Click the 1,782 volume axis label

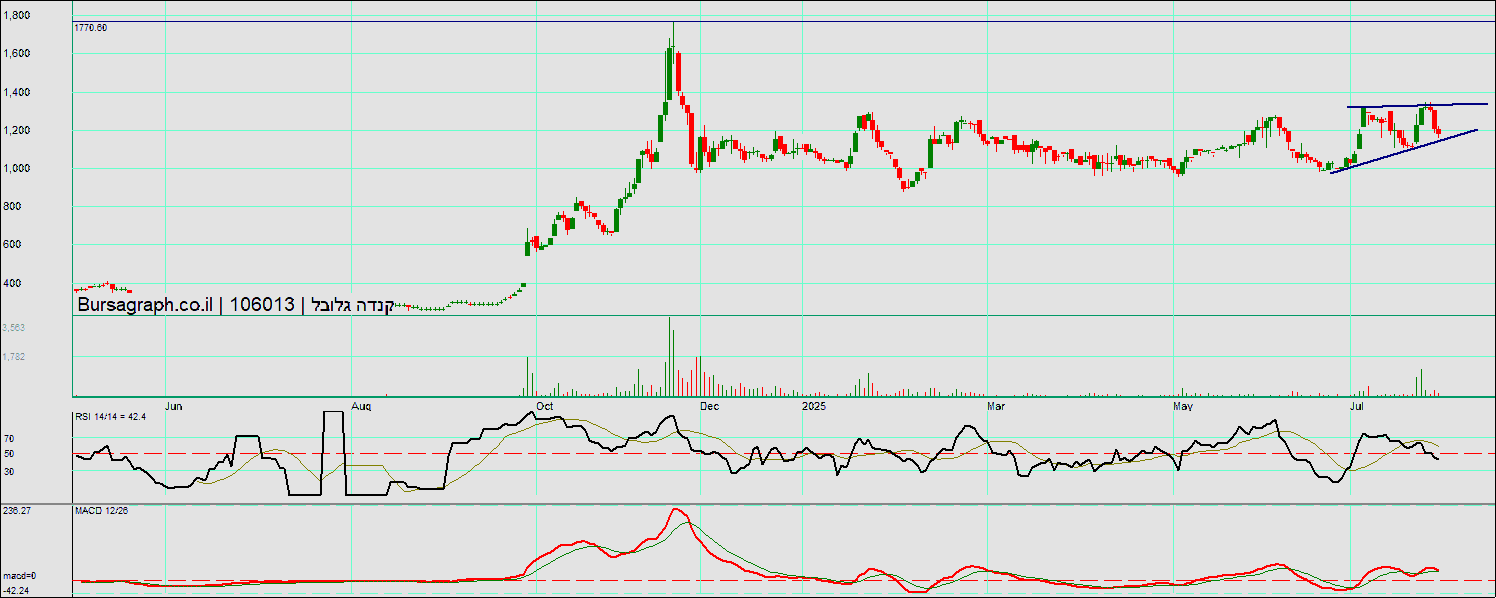click(14, 356)
